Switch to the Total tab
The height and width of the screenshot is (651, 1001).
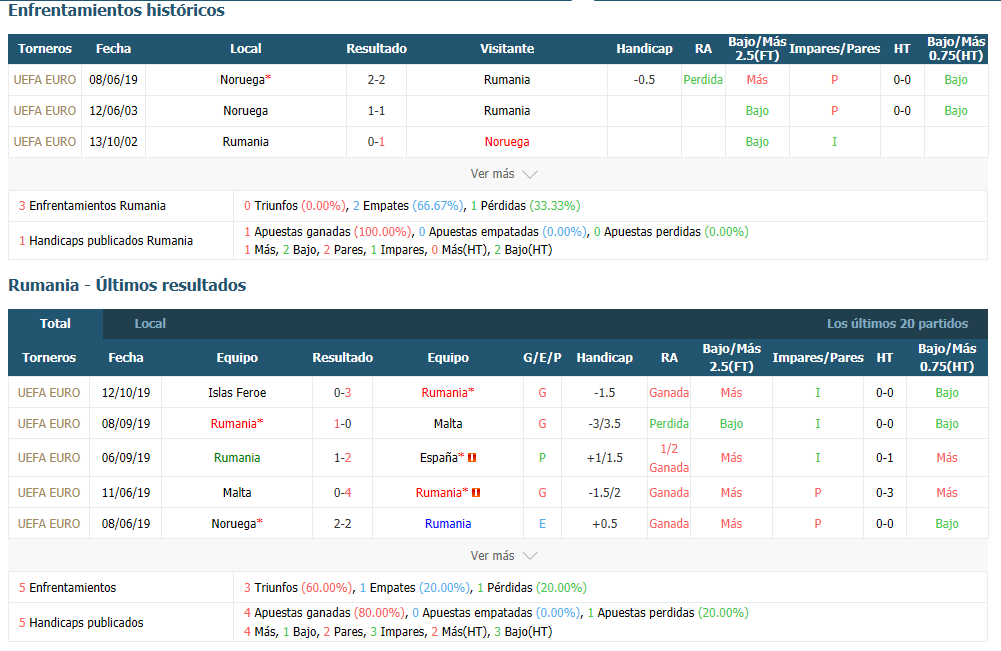56,324
